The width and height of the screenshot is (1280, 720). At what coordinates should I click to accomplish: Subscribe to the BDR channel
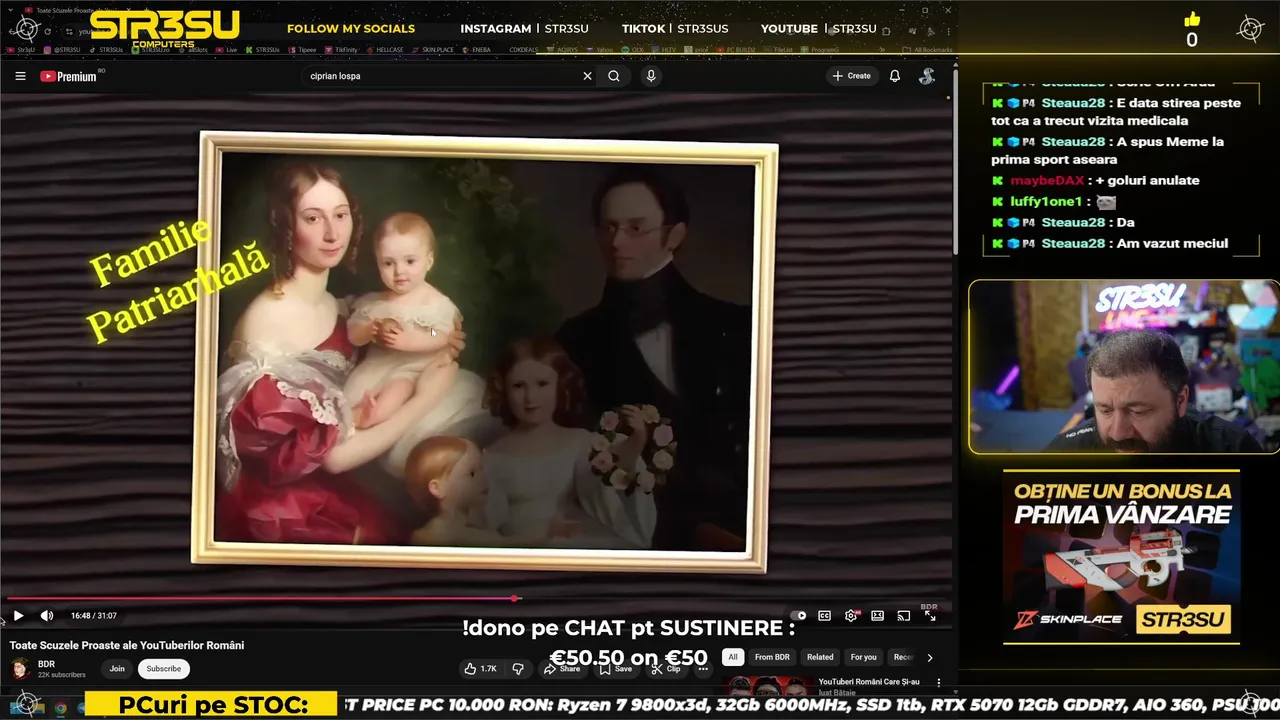(164, 669)
